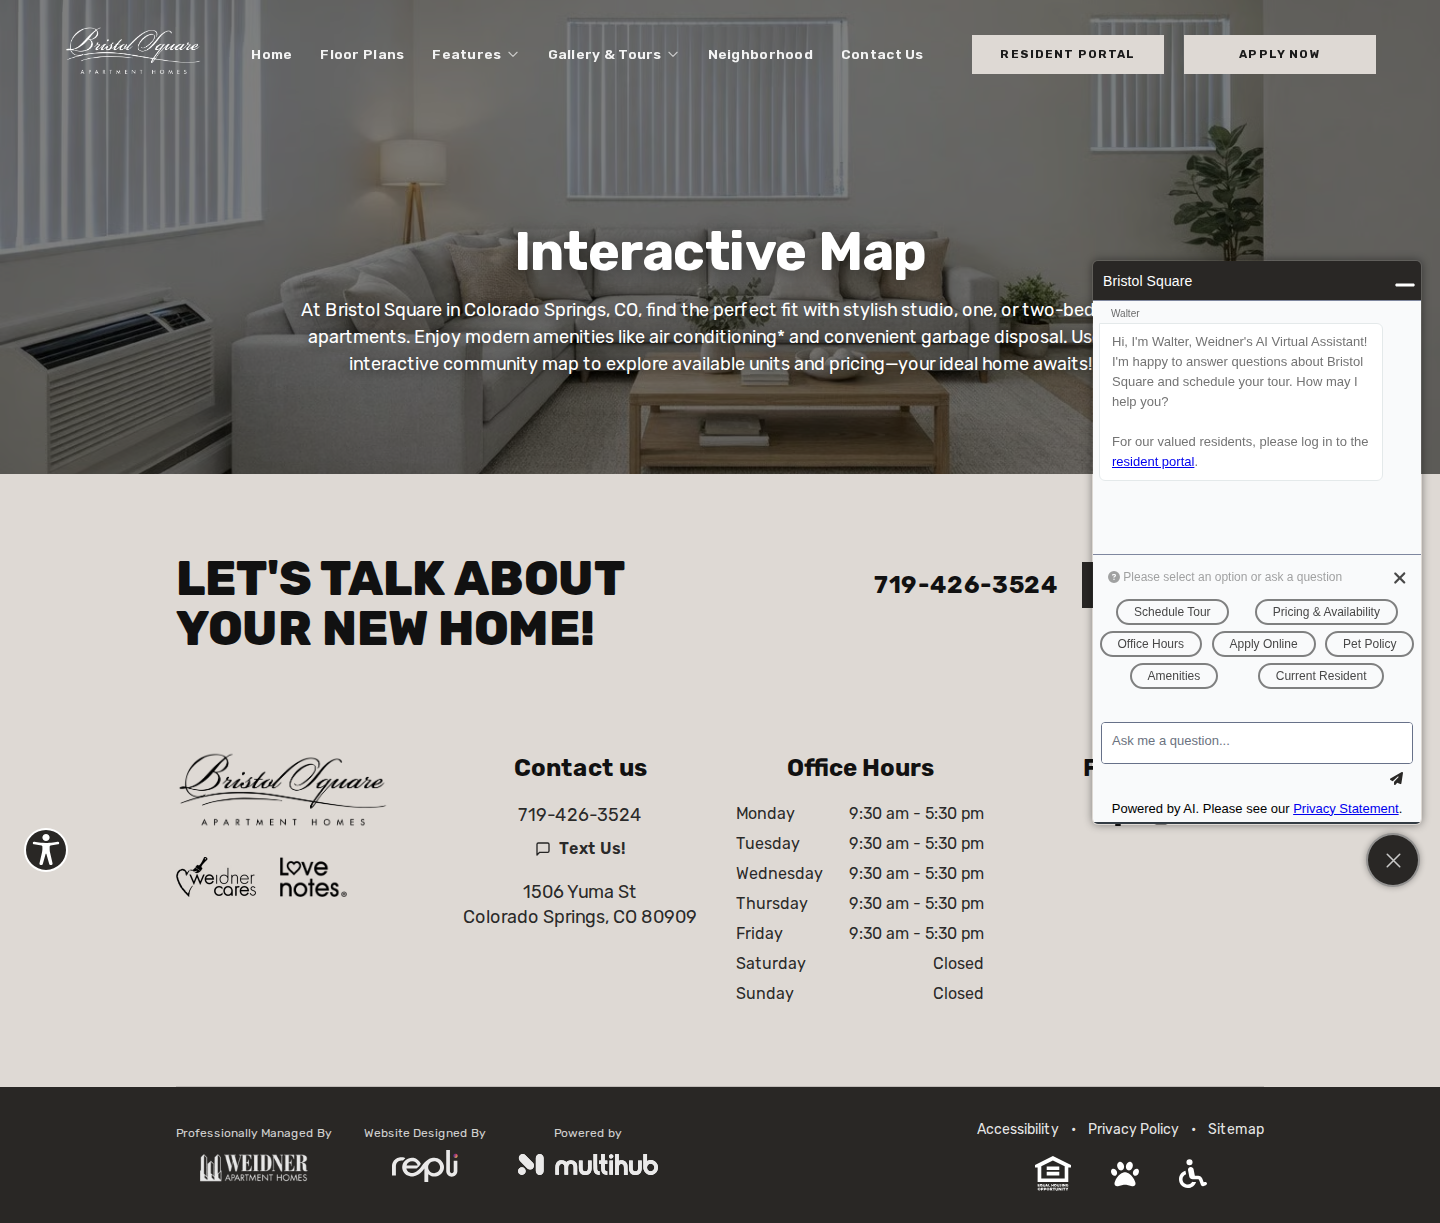
Task: Open the Repli logo link
Action: pyautogui.click(x=424, y=1165)
